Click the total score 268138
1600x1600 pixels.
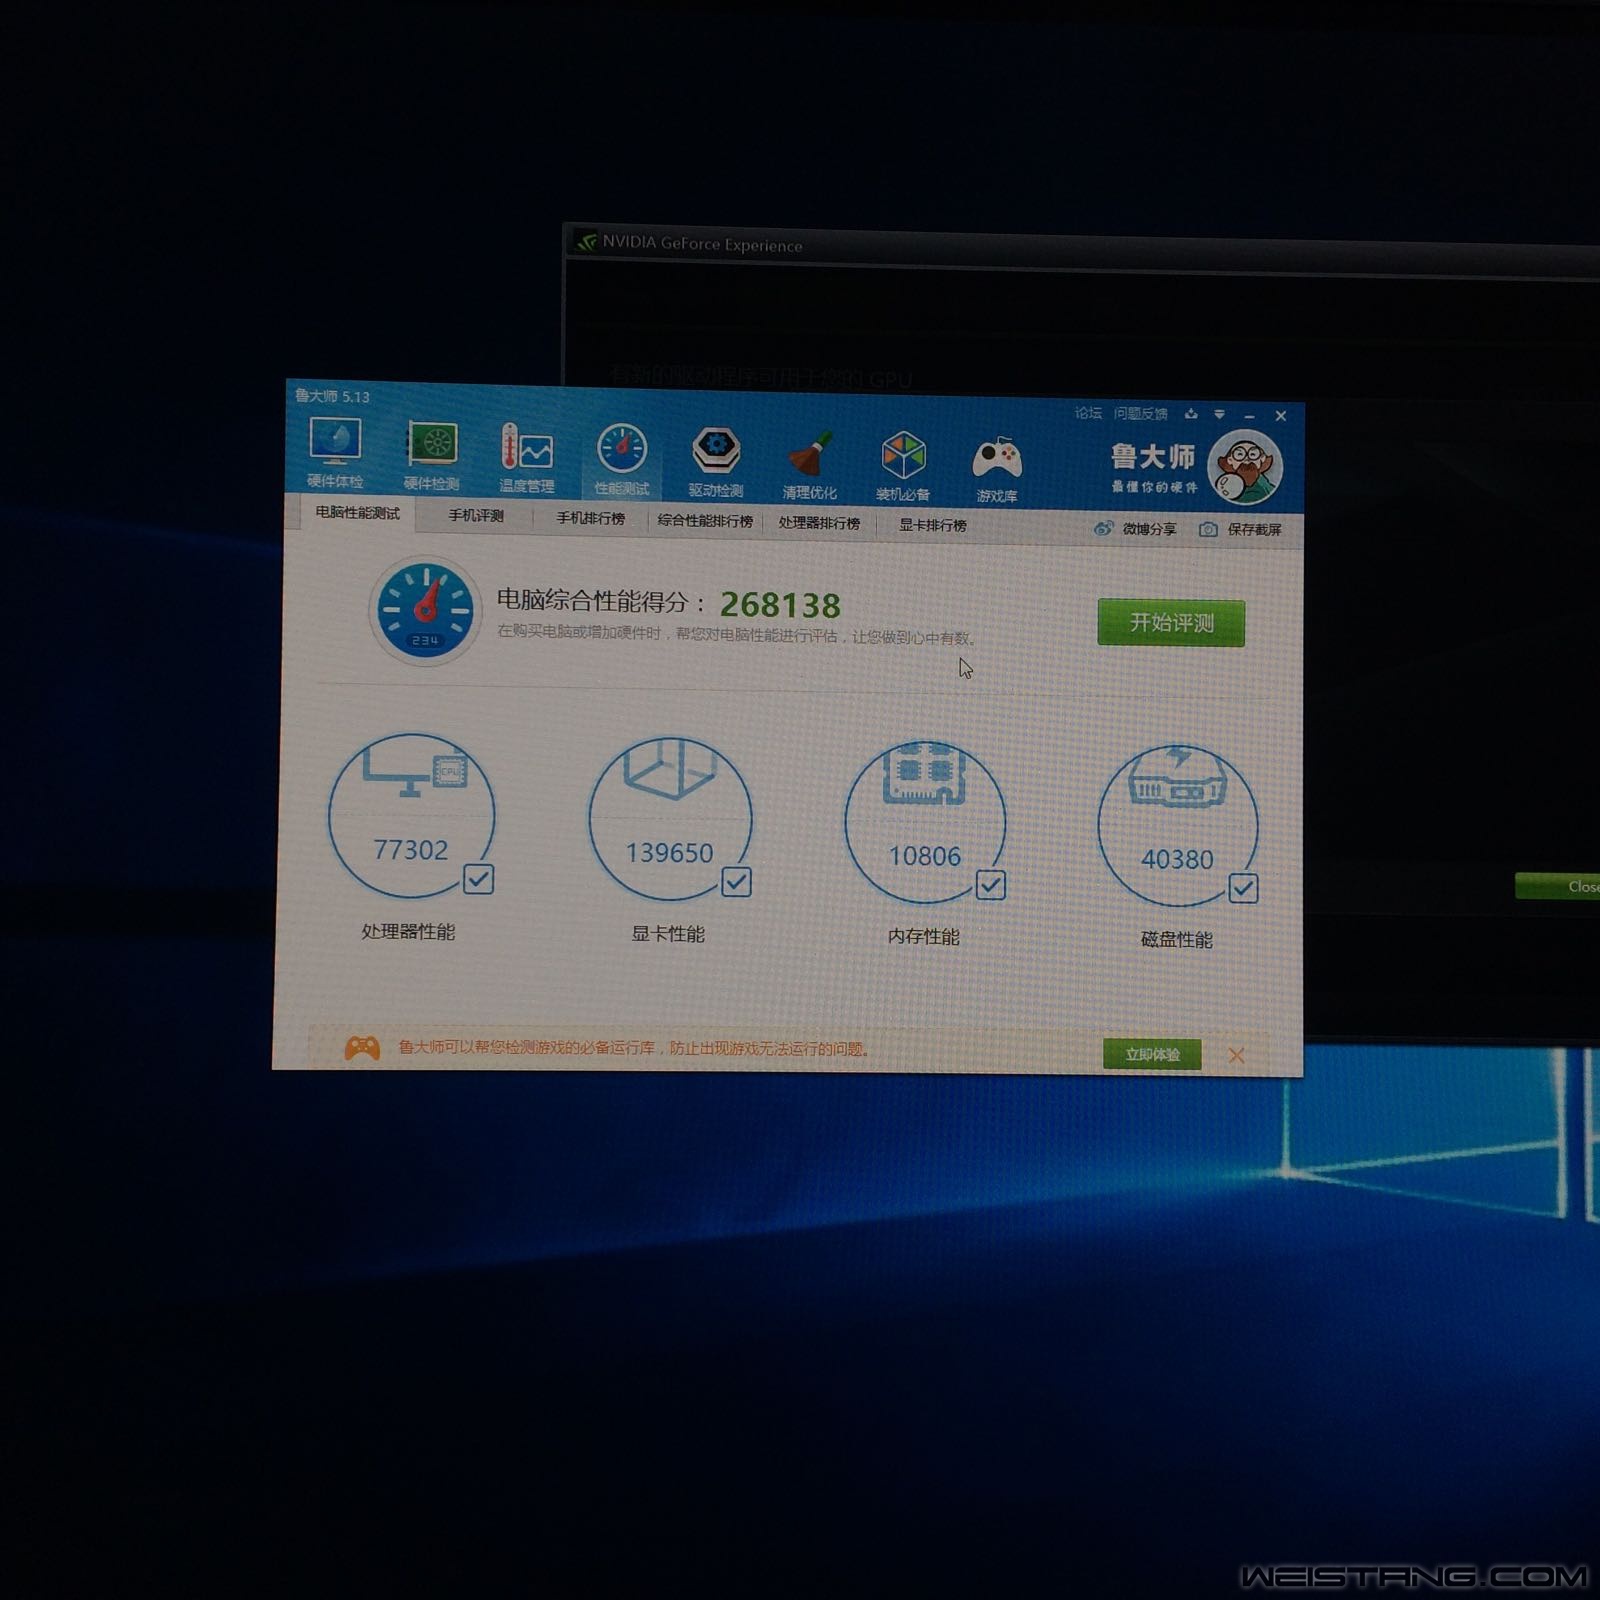(780, 605)
